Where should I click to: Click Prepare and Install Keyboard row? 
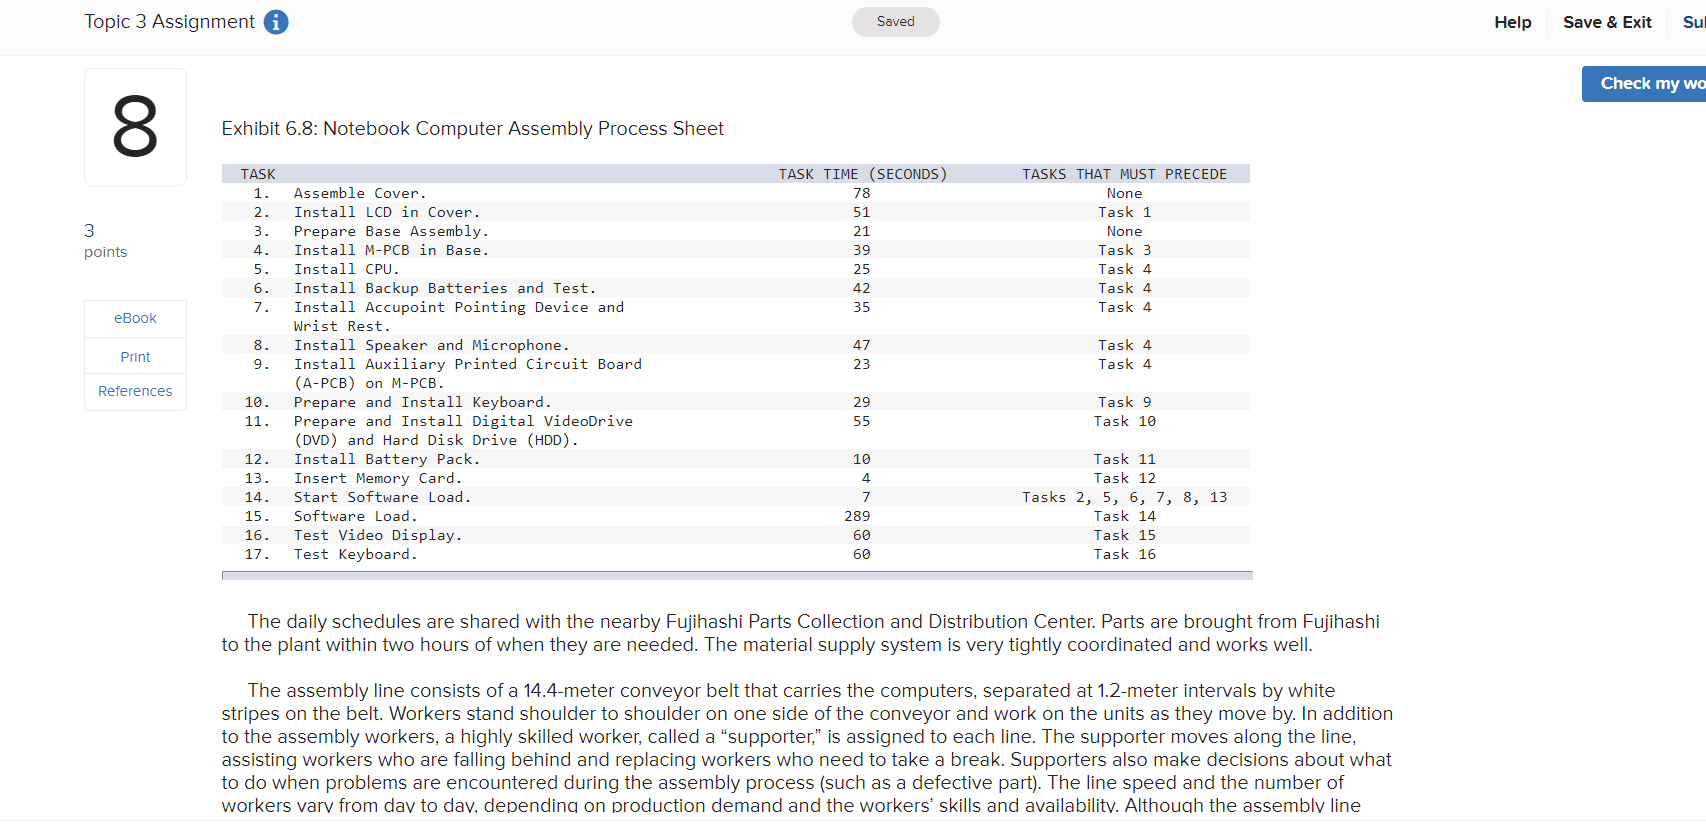click(x=736, y=402)
